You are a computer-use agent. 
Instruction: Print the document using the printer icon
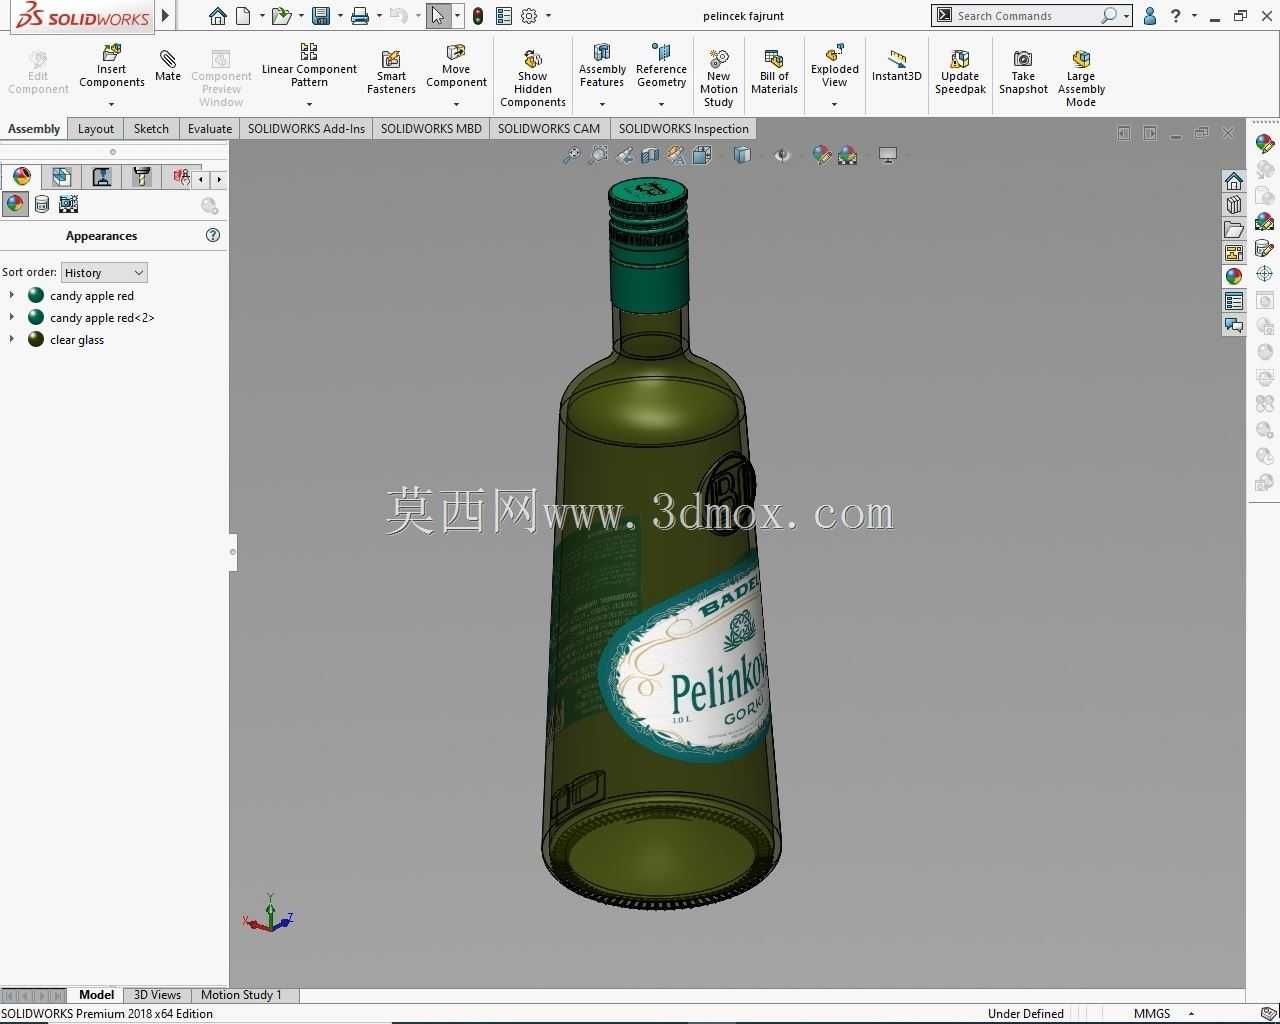360,16
